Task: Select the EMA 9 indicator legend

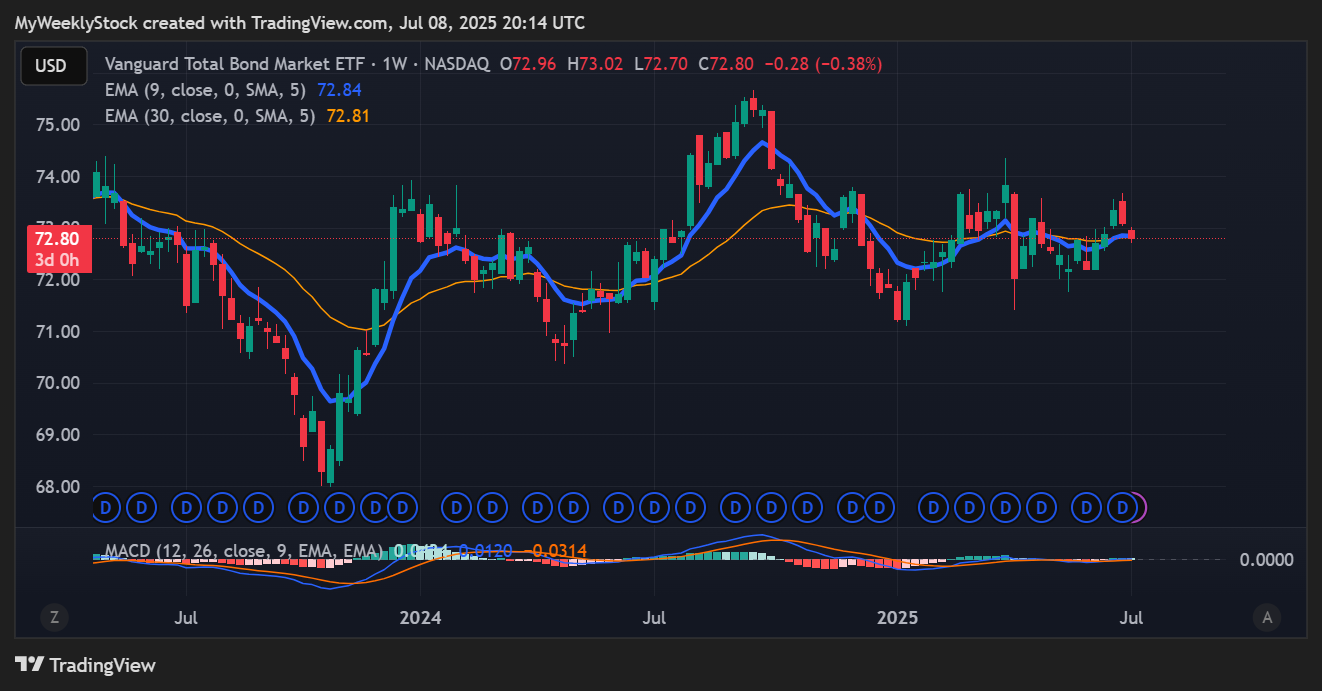Action: [x=207, y=90]
